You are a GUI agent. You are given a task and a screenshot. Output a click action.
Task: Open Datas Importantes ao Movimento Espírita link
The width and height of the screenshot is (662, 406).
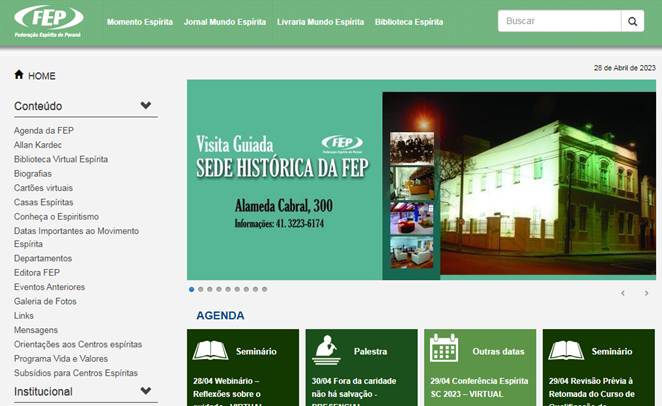click(x=76, y=237)
